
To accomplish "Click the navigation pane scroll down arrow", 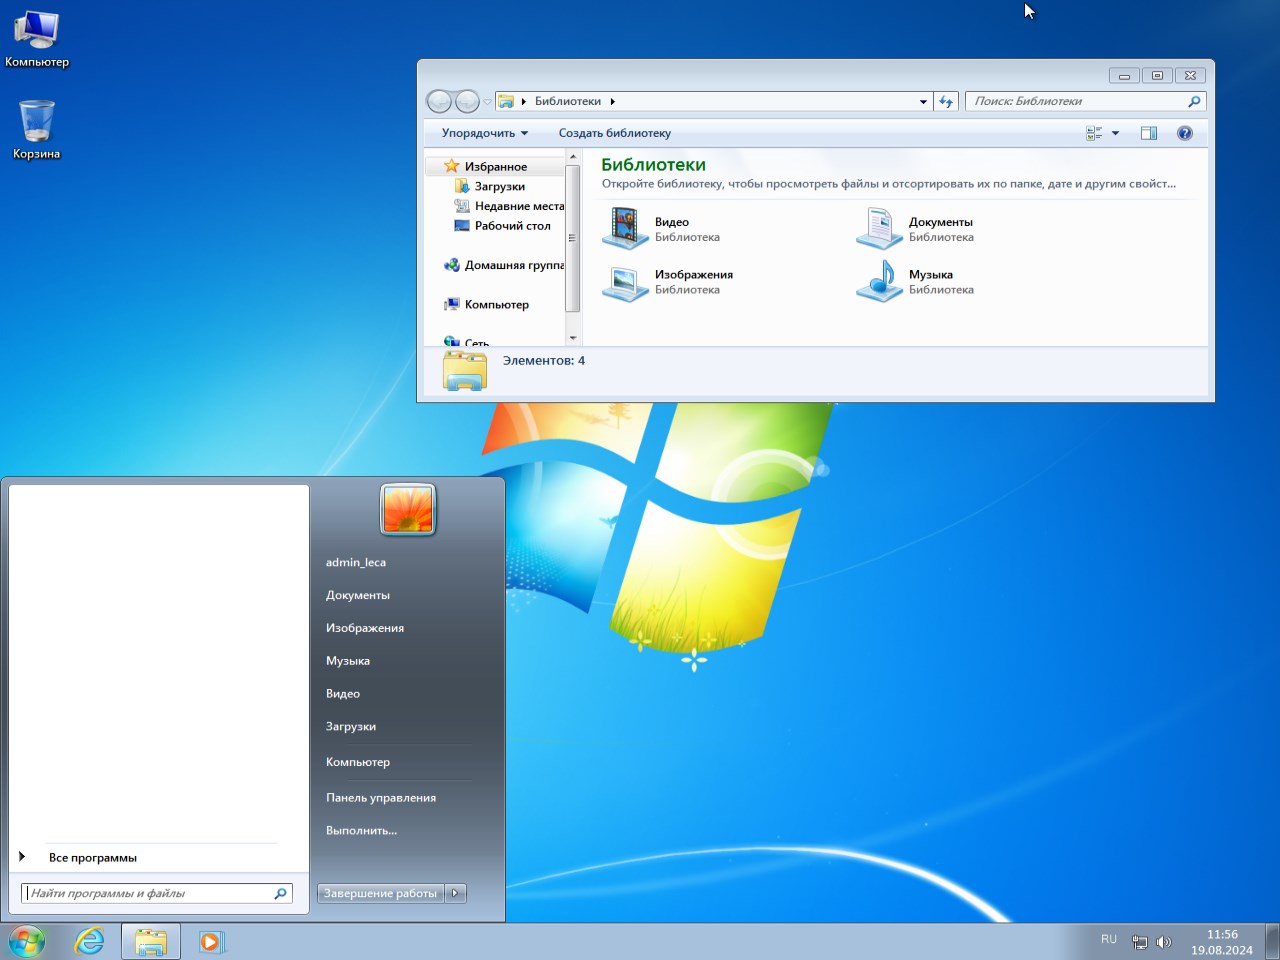I will point(573,338).
